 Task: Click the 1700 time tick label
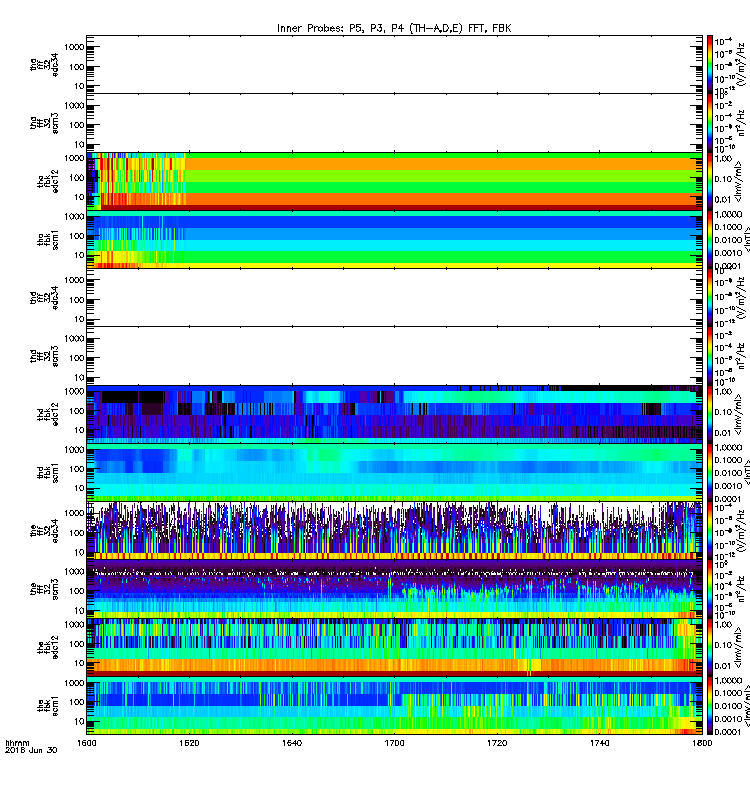(394, 743)
